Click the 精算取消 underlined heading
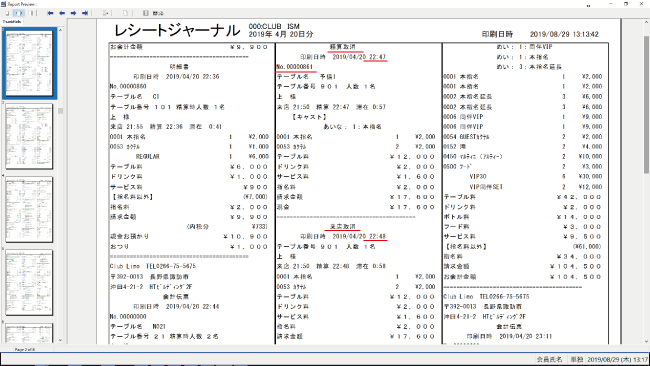The width and height of the screenshot is (650, 366). click(x=342, y=47)
